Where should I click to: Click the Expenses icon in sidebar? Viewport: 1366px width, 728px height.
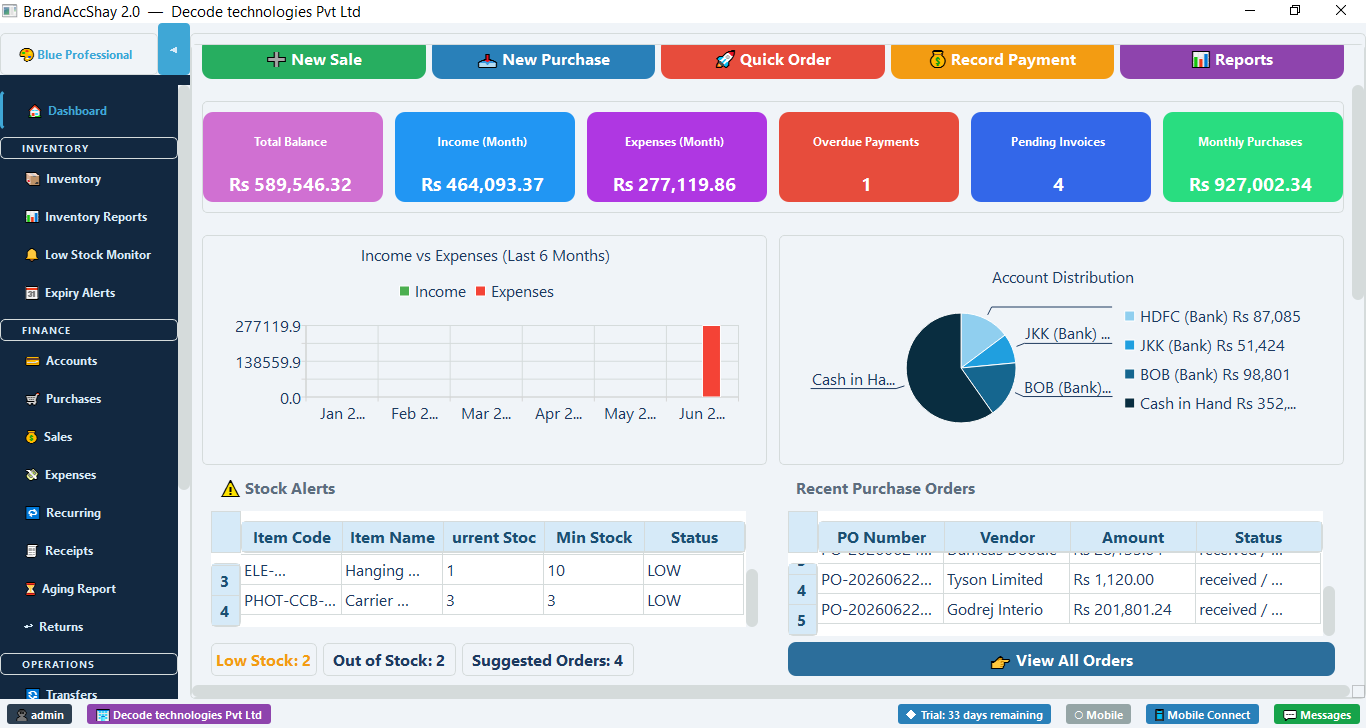33,475
